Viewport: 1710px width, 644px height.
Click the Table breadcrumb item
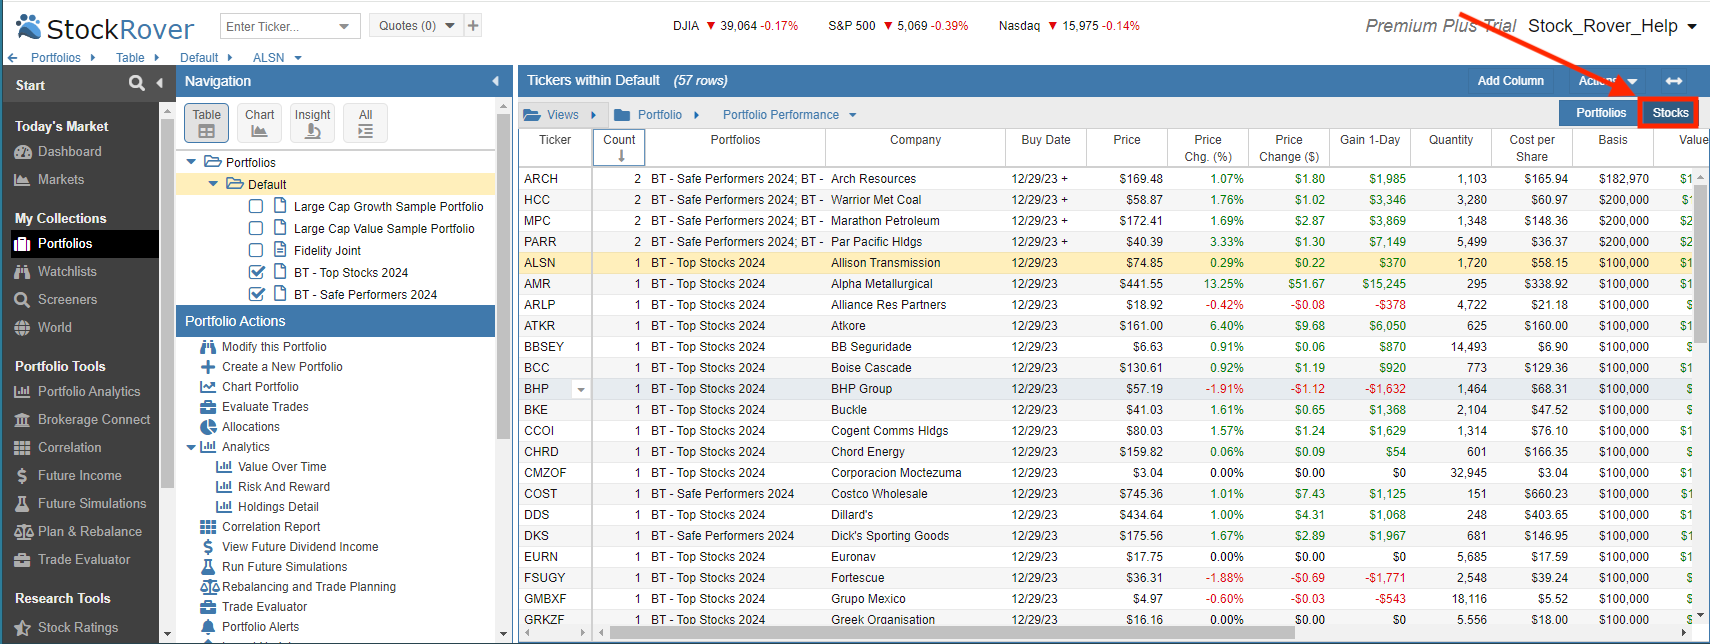click(x=130, y=58)
